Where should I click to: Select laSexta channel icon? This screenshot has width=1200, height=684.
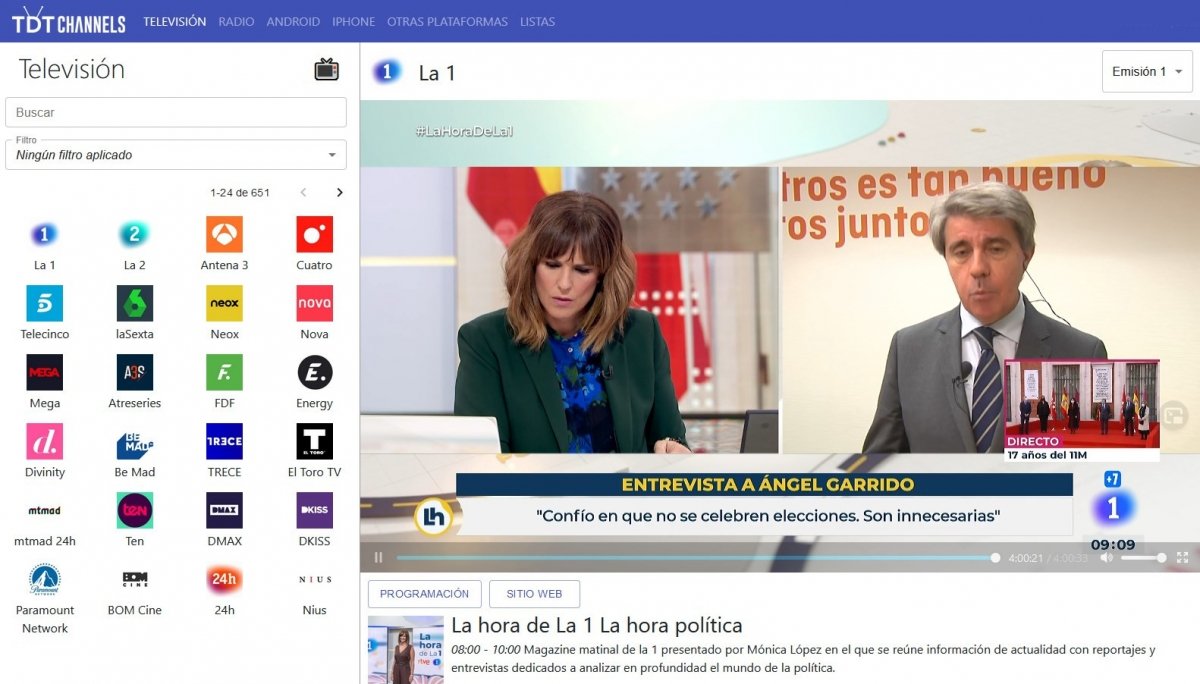[134, 304]
